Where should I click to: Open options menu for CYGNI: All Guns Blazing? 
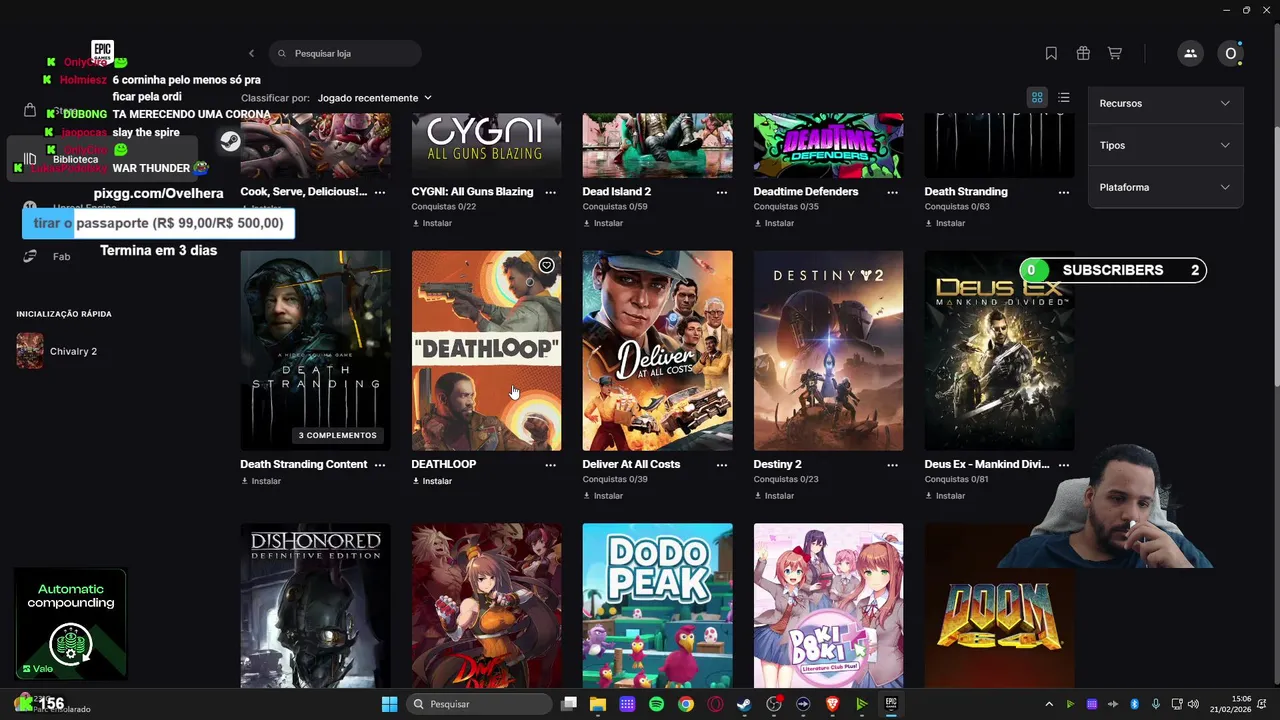point(550,192)
